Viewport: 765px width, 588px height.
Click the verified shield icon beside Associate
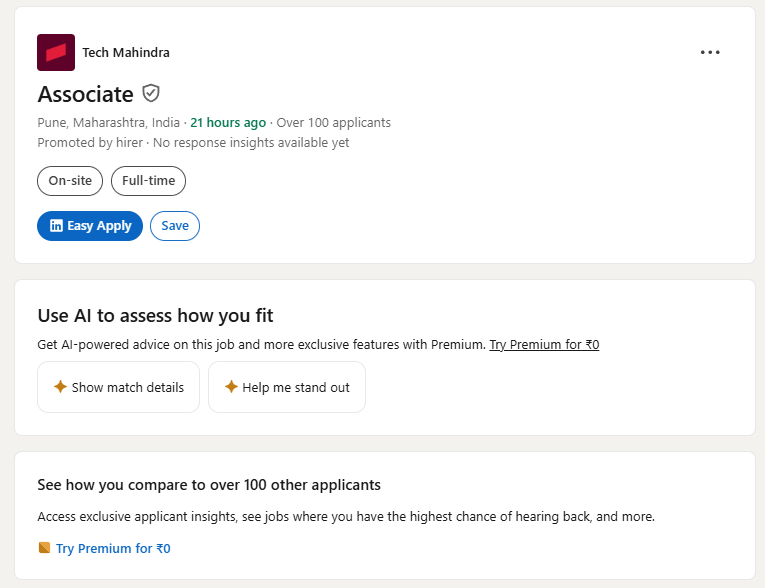click(x=151, y=93)
